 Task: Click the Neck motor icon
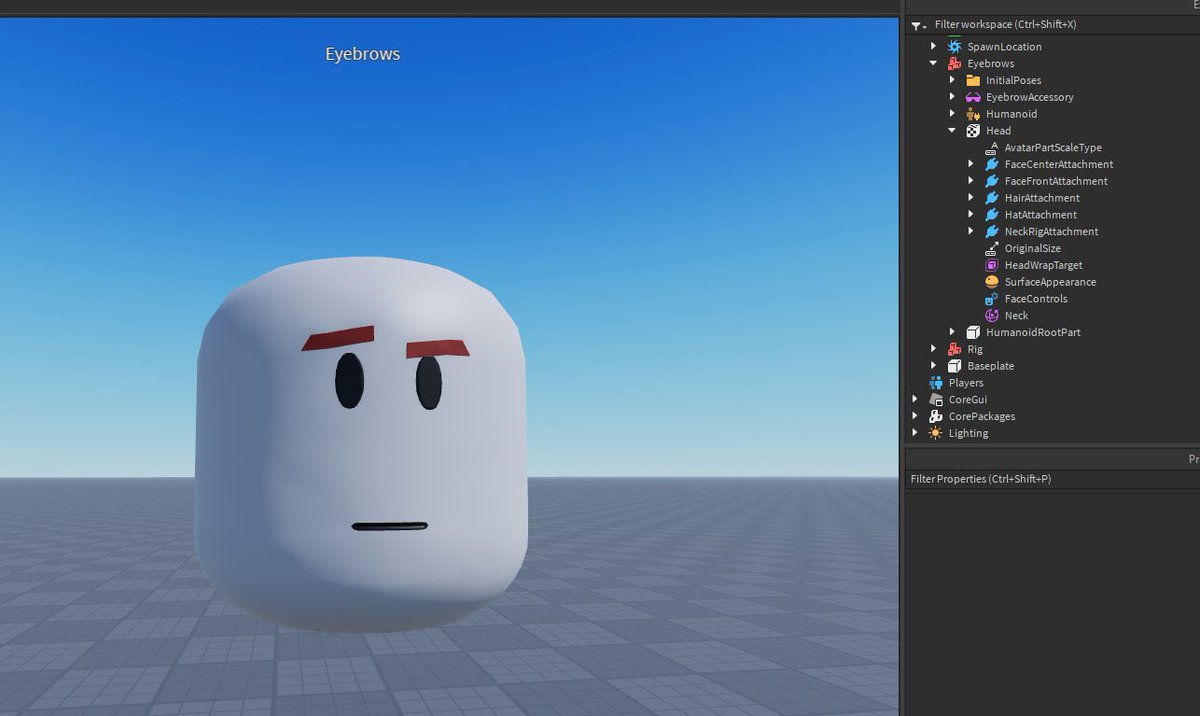(992, 316)
